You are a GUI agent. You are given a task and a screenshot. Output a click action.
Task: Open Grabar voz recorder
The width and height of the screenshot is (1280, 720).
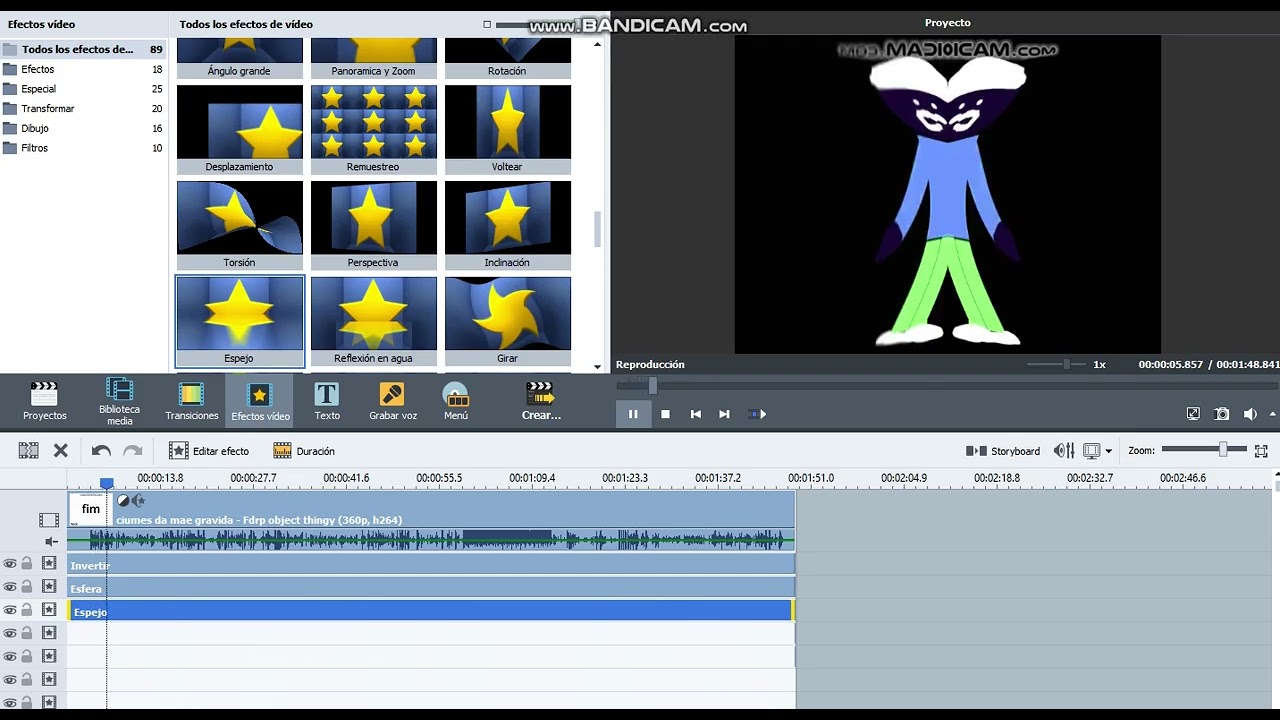(x=393, y=401)
